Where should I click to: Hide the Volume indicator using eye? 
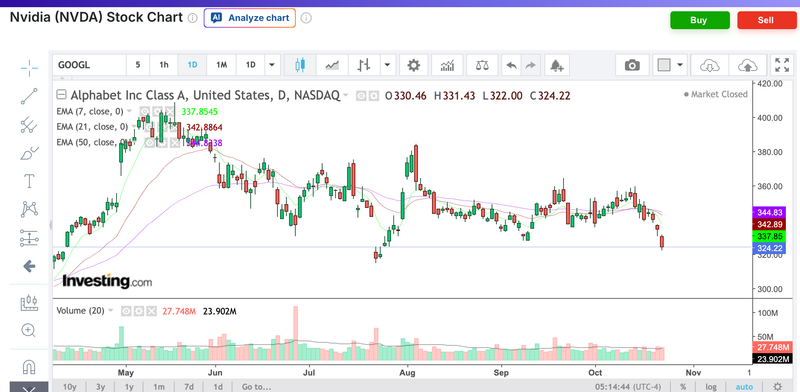(x=126, y=311)
